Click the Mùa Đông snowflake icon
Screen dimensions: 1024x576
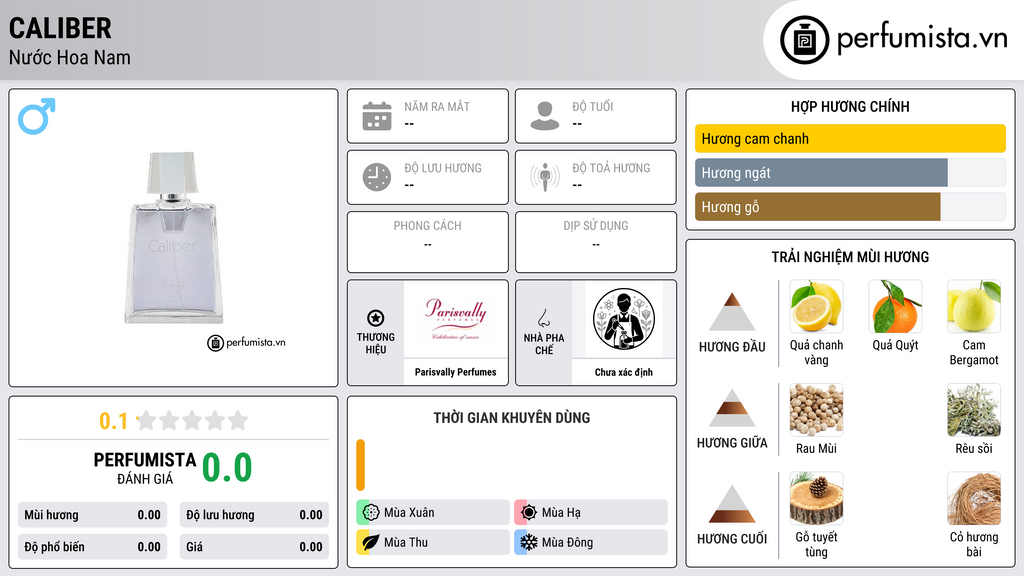[x=529, y=542]
